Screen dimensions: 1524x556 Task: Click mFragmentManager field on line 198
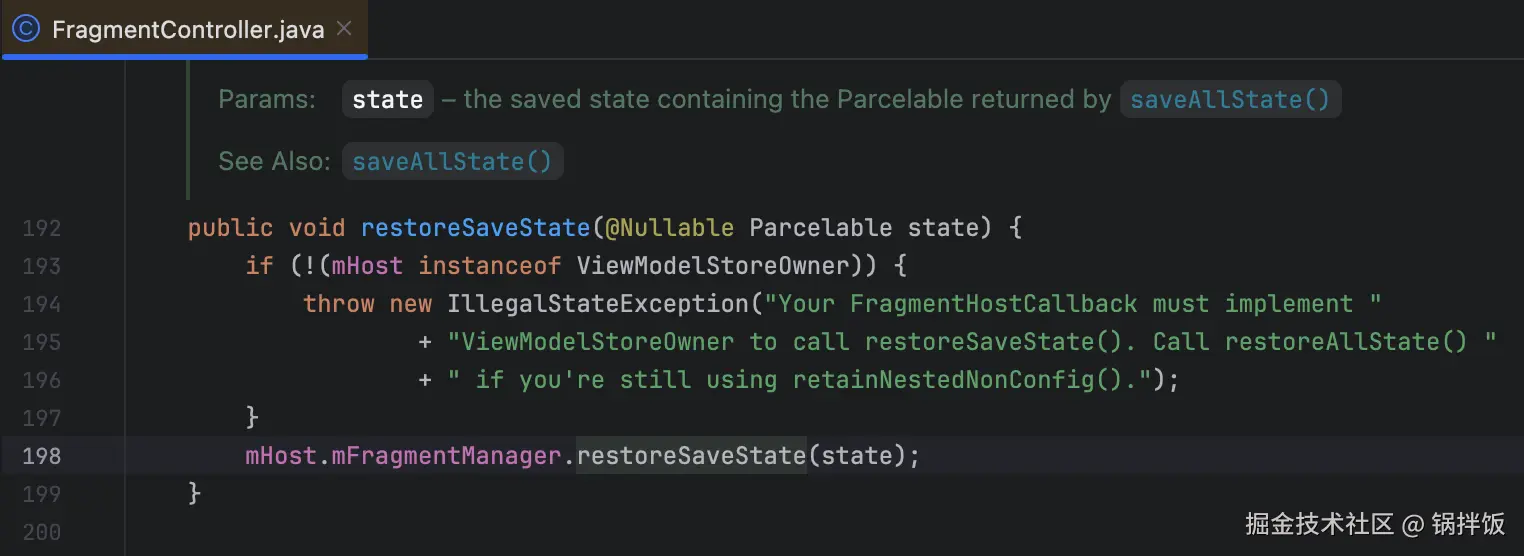pos(446,456)
